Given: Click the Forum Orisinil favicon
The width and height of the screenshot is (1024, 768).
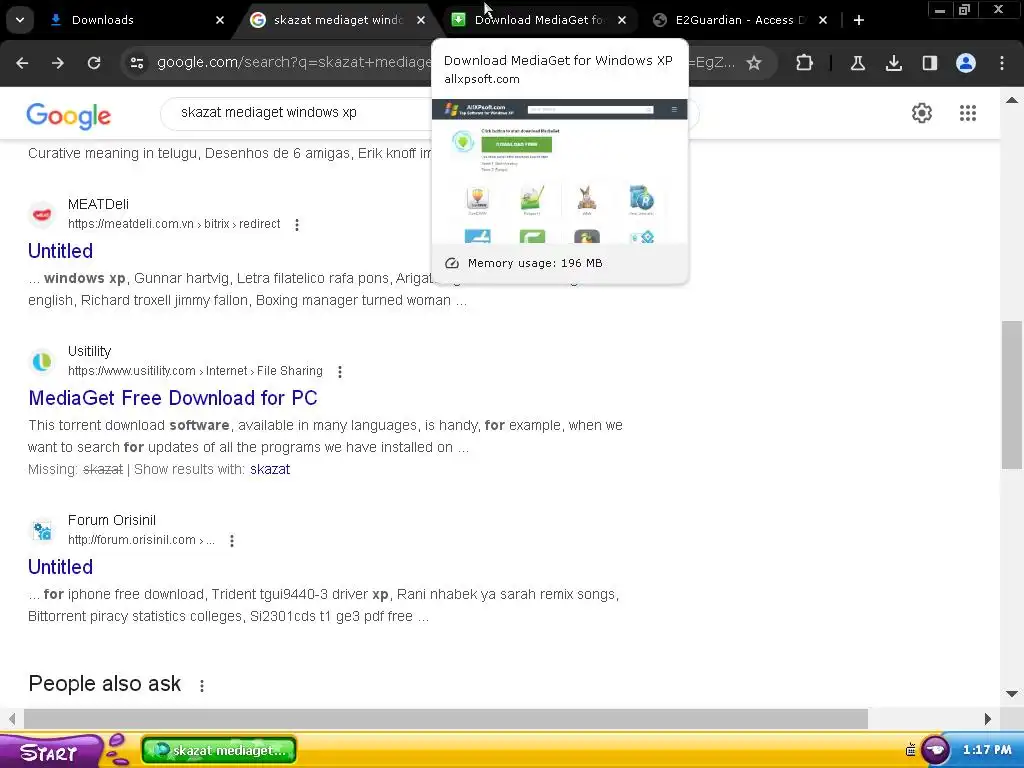Looking at the screenshot, I should click(x=42, y=530).
